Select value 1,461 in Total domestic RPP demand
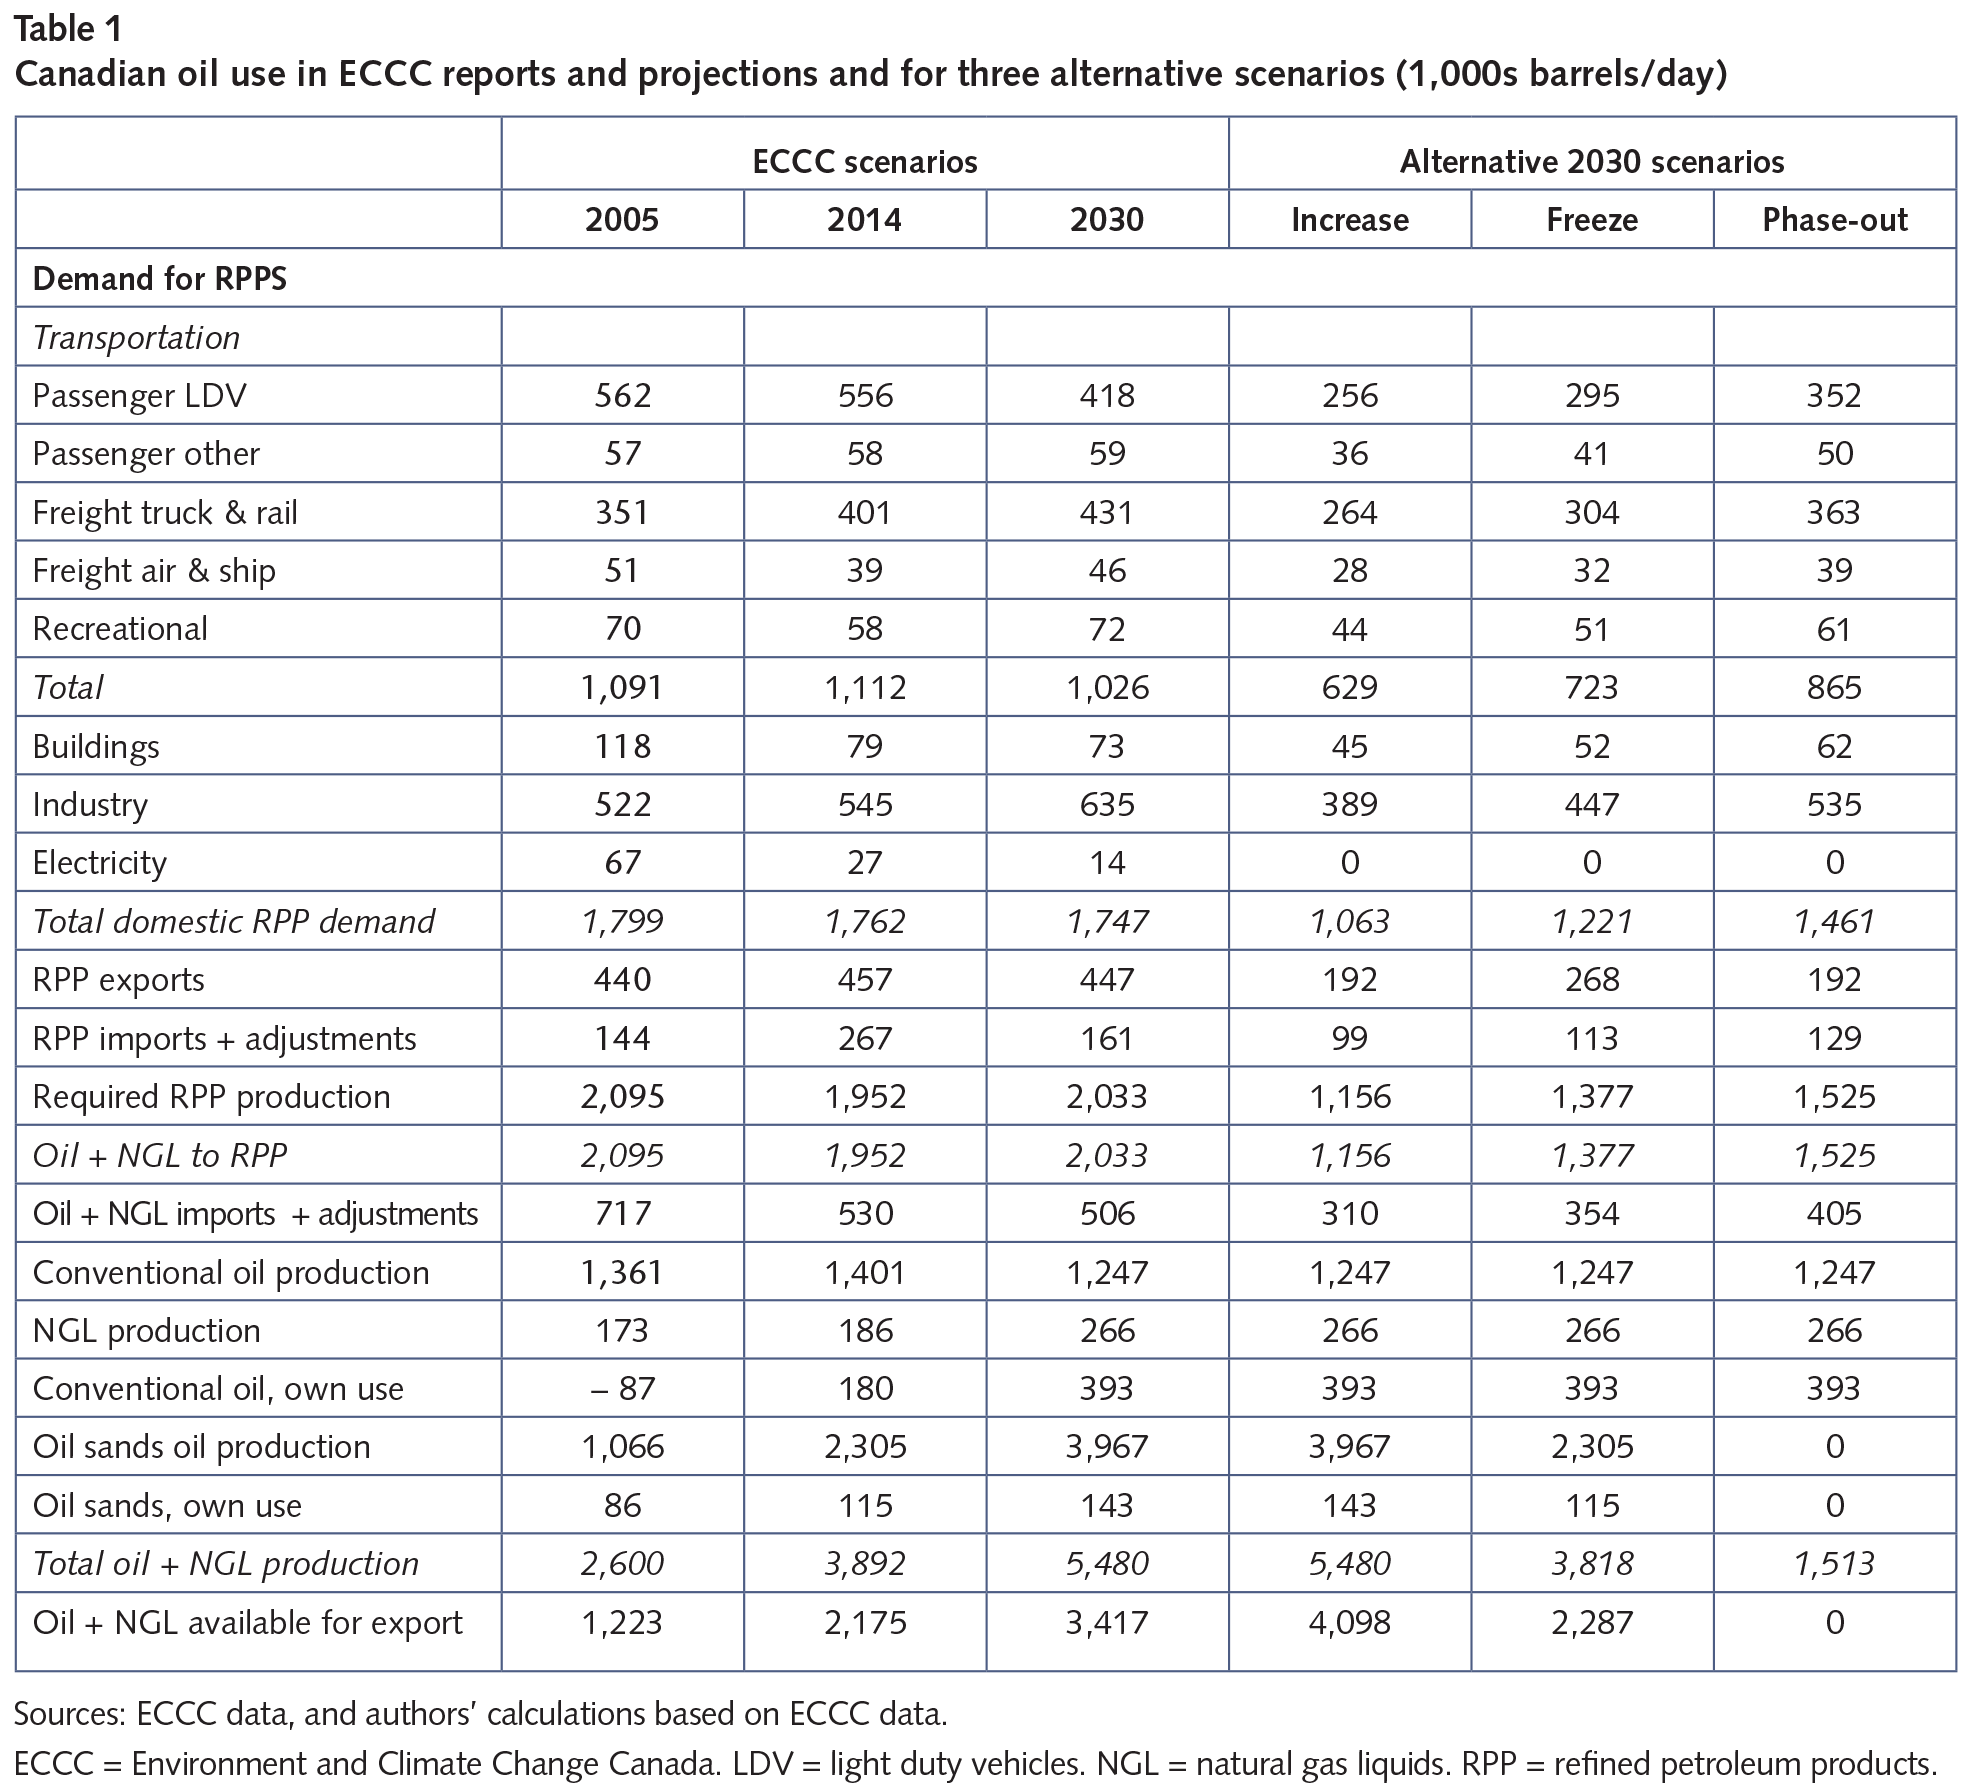Screen dimensions: 1972x1789 1835,921
